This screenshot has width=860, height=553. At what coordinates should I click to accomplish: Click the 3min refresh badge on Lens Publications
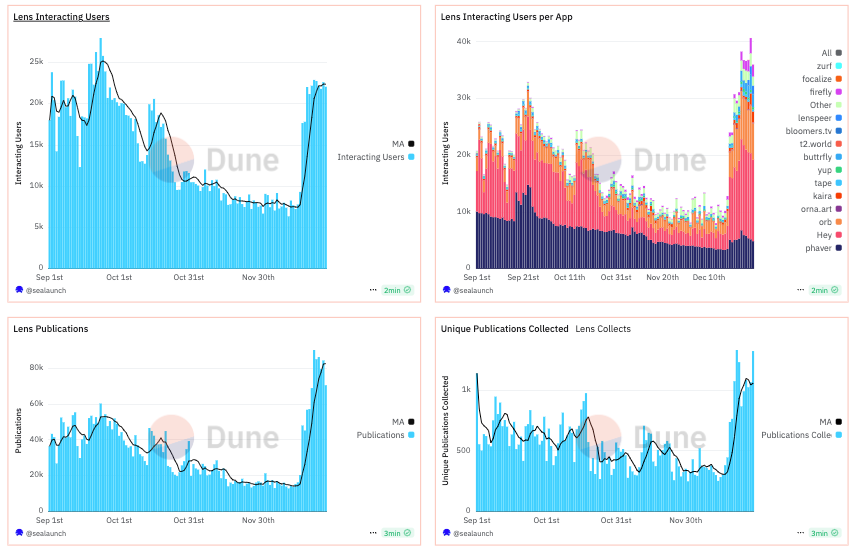397,533
